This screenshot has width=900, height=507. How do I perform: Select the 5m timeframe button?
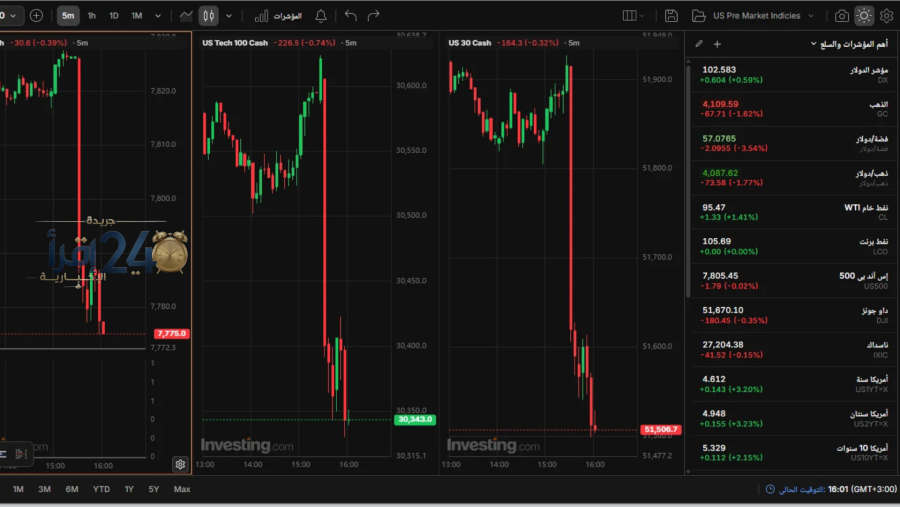point(68,16)
